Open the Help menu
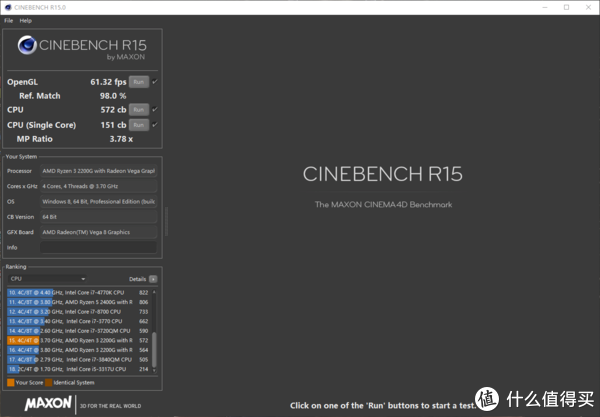600x417 pixels. point(26,21)
